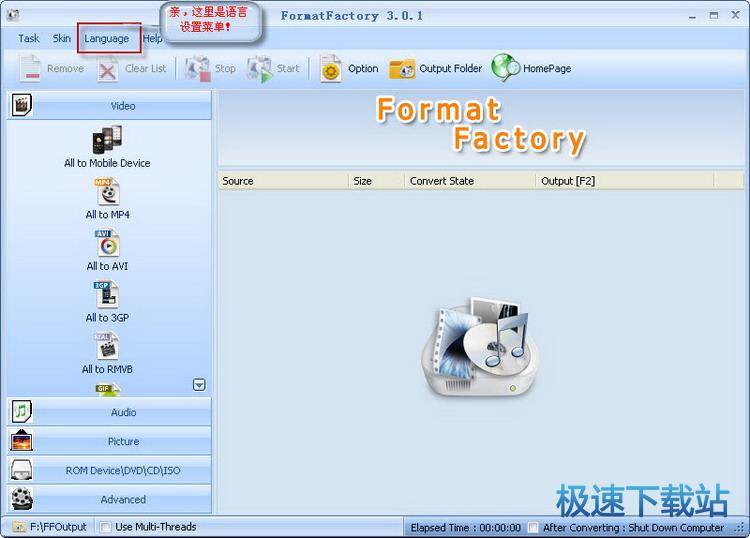Open the F:\FFOutput path link

58,527
